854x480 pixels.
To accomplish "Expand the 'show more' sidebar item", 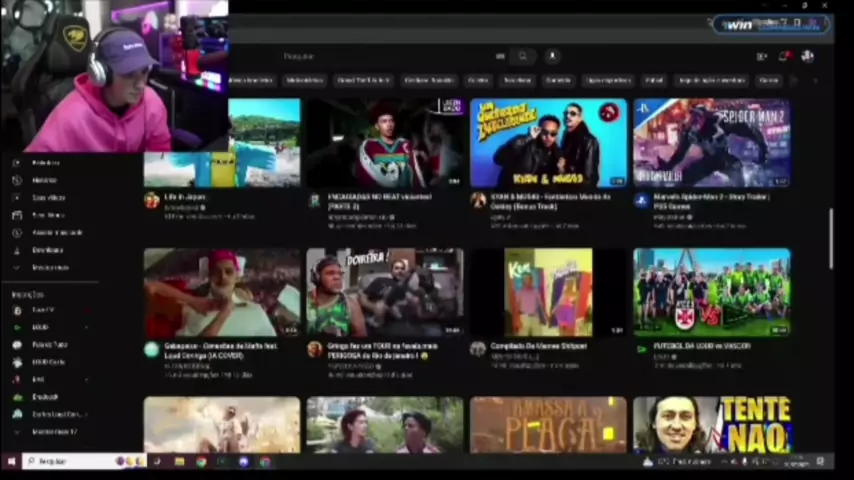I will (17, 268).
